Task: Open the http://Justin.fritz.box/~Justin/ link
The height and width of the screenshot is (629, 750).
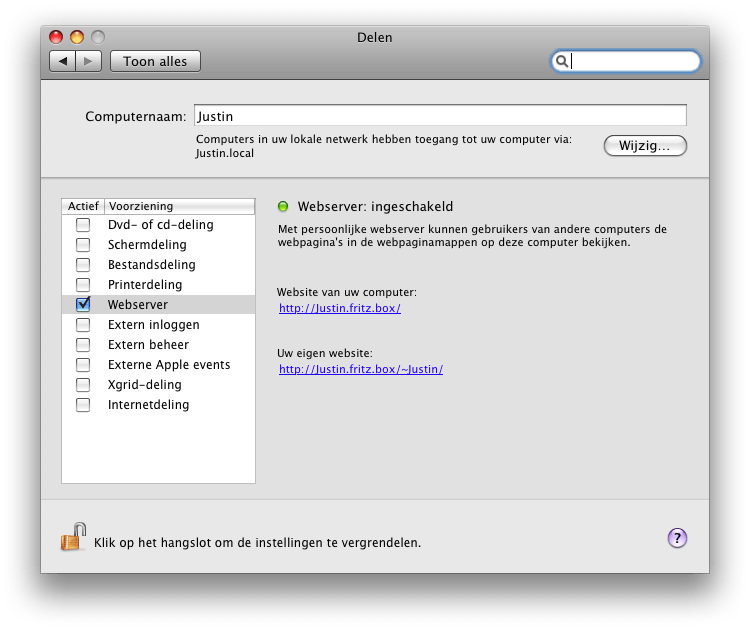Action: coord(361,369)
